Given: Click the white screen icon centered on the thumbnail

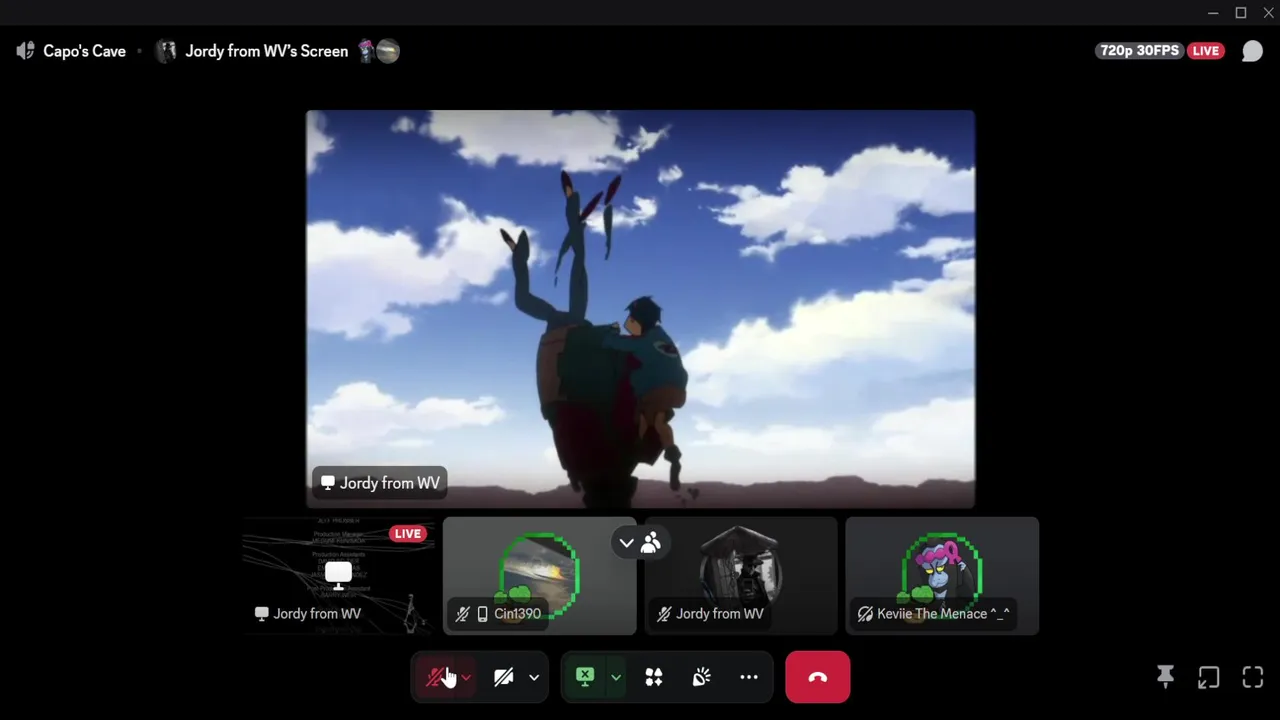Looking at the screenshot, I should pos(338,574).
